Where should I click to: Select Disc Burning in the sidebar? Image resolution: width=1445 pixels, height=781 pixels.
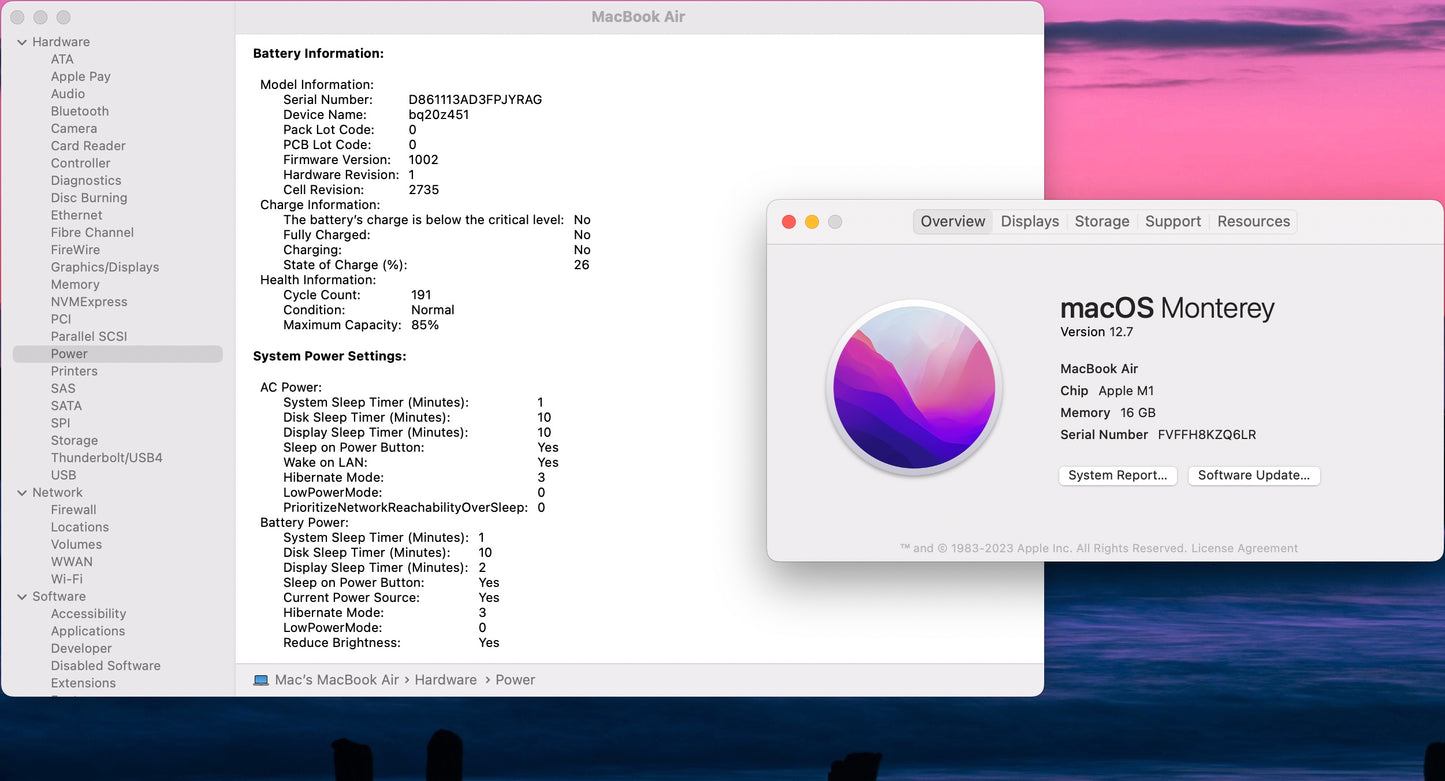pos(89,198)
